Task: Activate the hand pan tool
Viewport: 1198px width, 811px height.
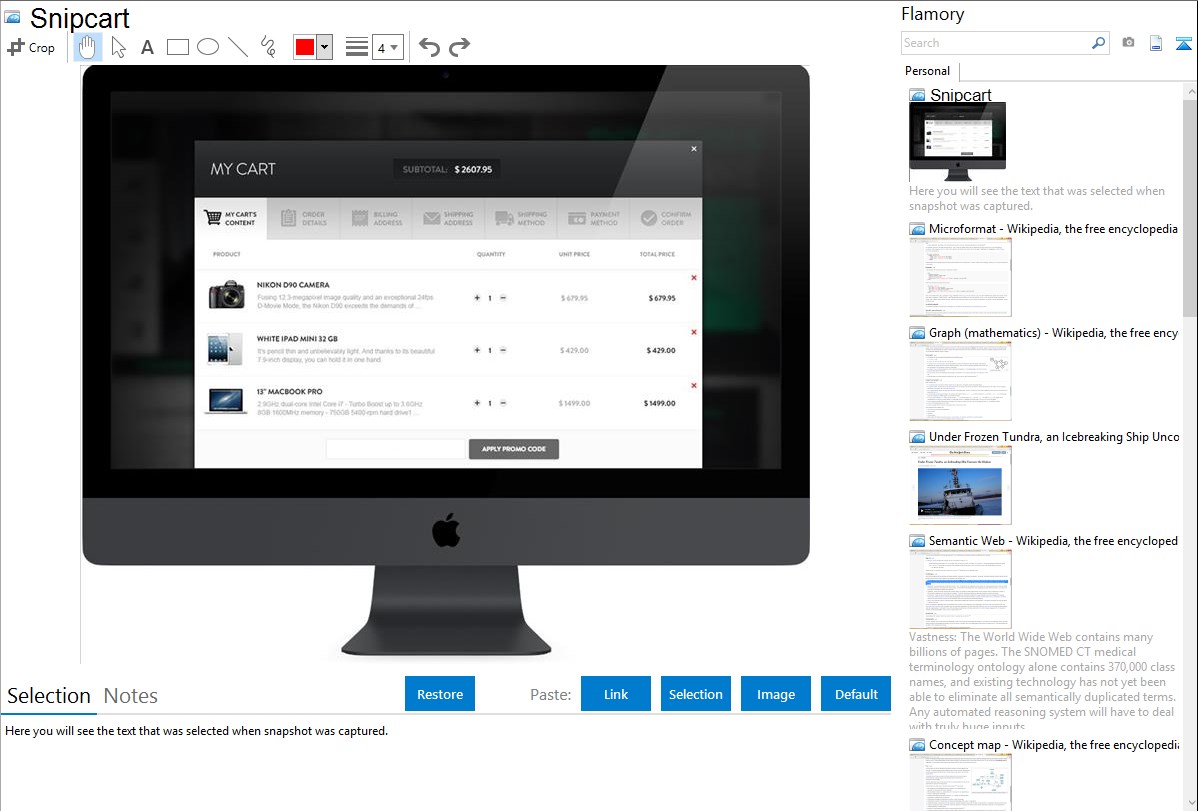Action: coord(87,47)
